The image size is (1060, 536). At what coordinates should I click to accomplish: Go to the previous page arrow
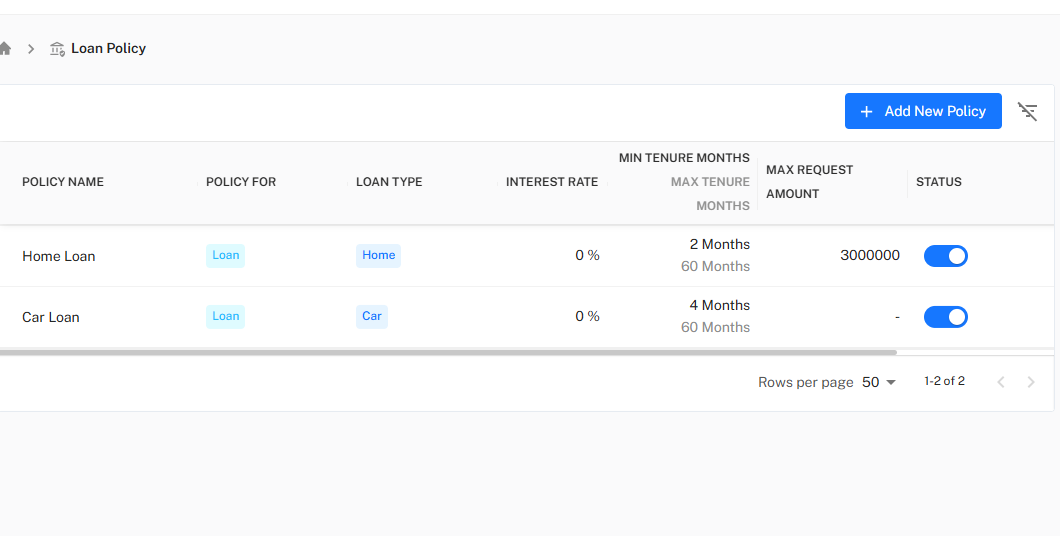tap(1000, 382)
